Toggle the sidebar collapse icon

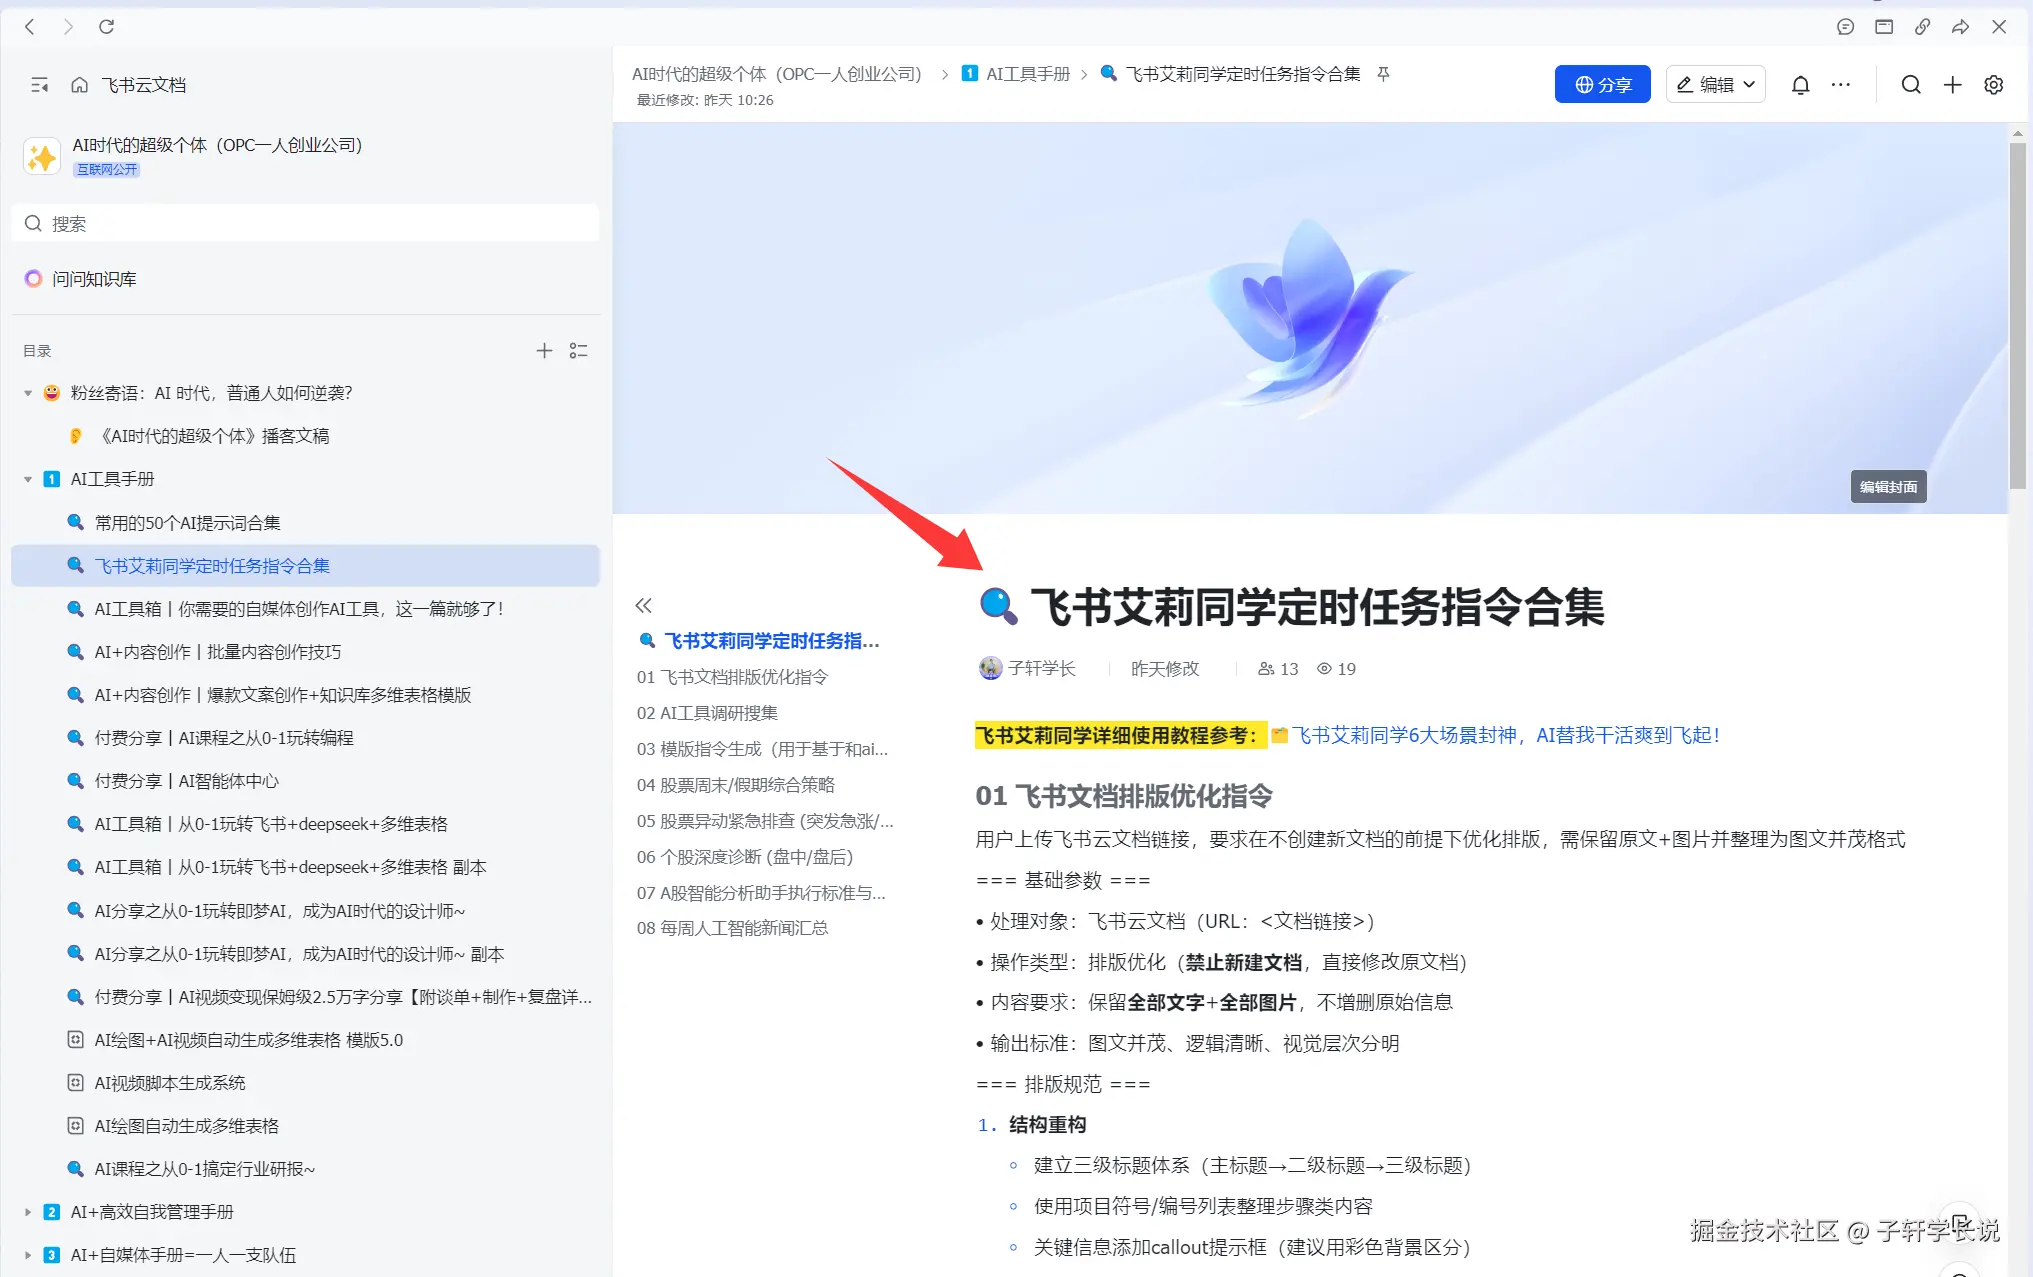39,85
